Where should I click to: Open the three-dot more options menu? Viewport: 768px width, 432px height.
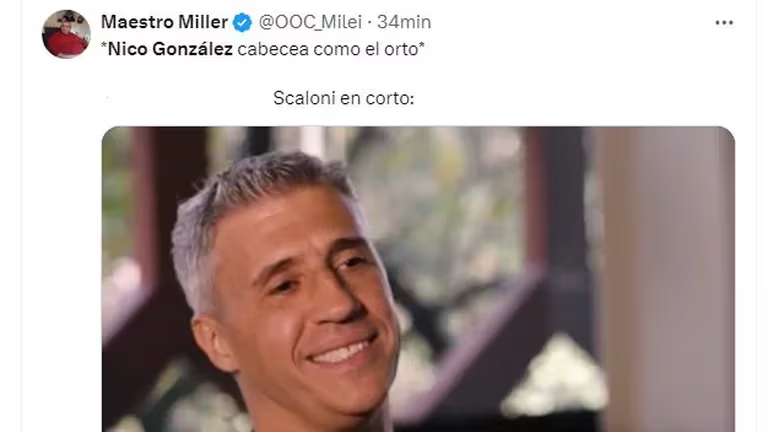[724, 23]
